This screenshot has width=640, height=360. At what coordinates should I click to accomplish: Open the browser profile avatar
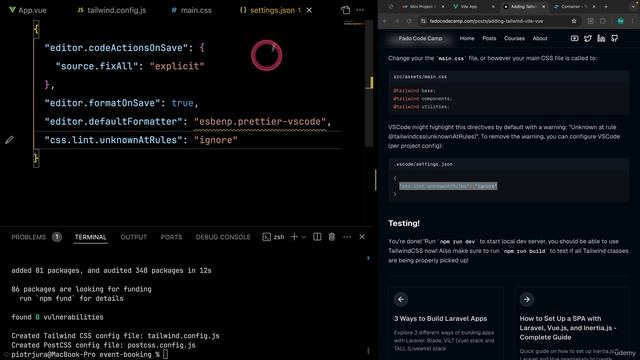pos(620,21)
